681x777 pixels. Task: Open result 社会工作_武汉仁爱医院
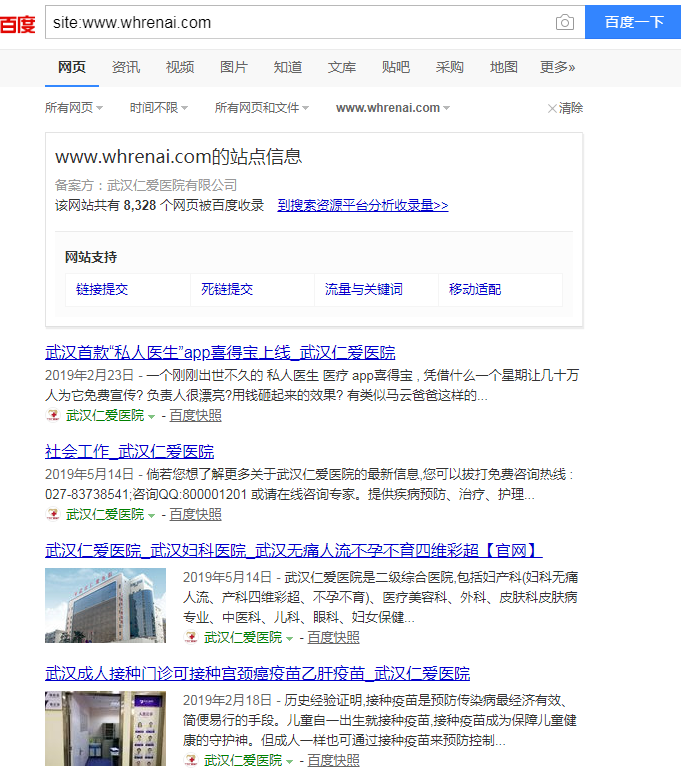[129, 452]
